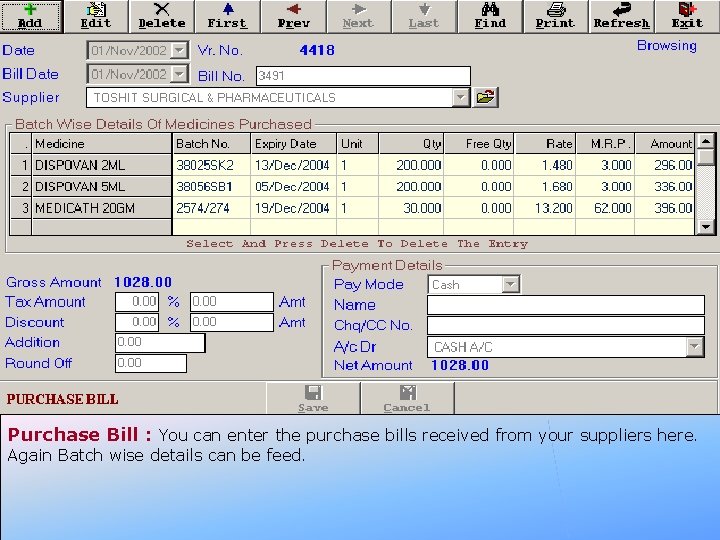Click the payment Name field
Image resolution: width=720 pixels, height=540 pixels.
coord(566,305)
